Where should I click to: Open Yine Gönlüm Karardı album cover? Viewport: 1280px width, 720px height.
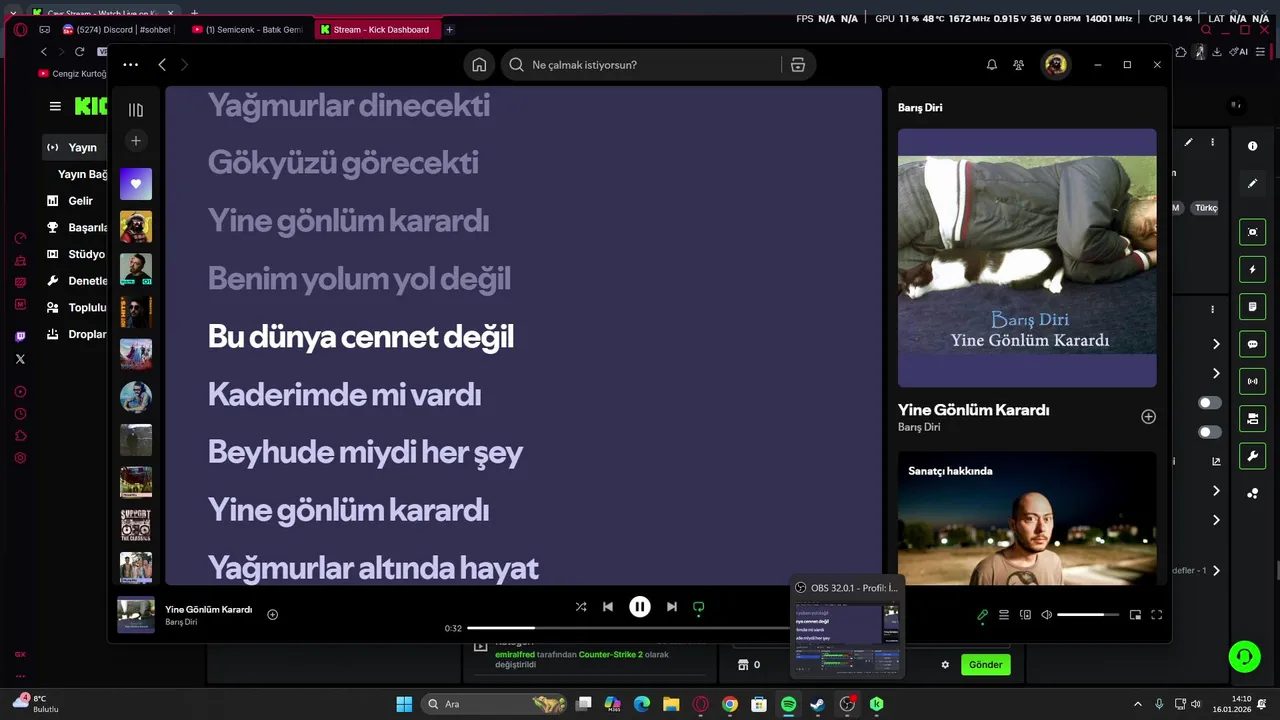pyautogui.click(x=1027, y=258)
